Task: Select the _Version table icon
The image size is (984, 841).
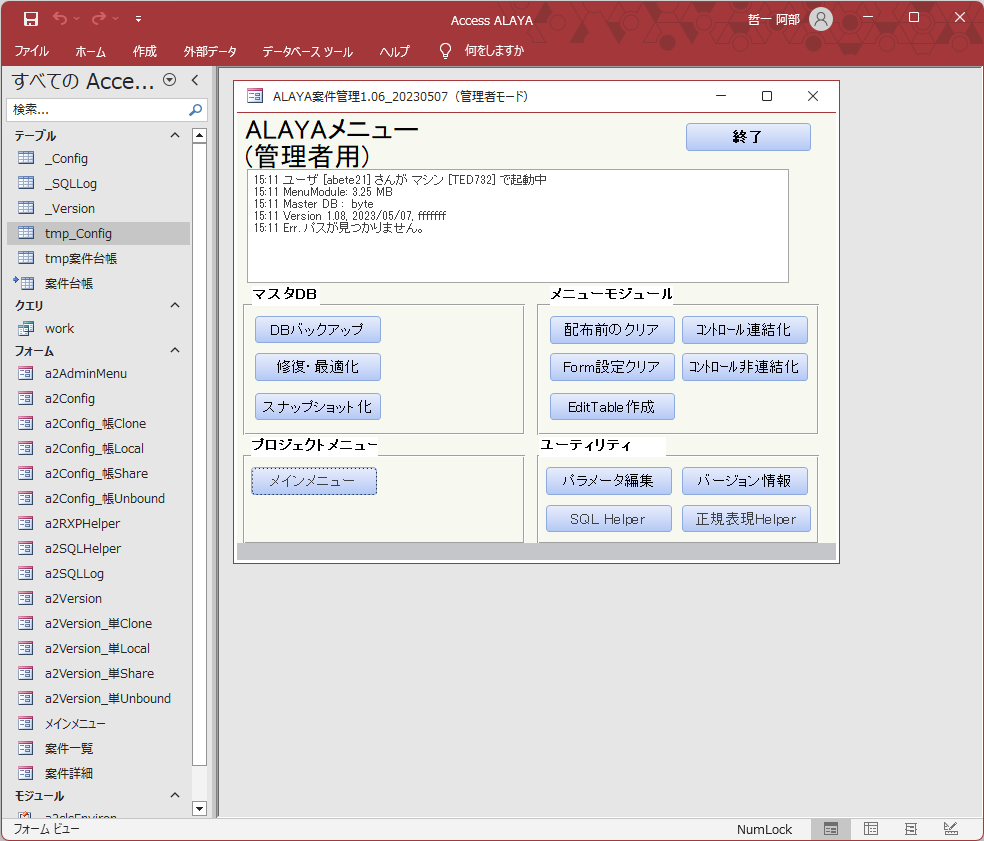Action: [x=26, y=208]
